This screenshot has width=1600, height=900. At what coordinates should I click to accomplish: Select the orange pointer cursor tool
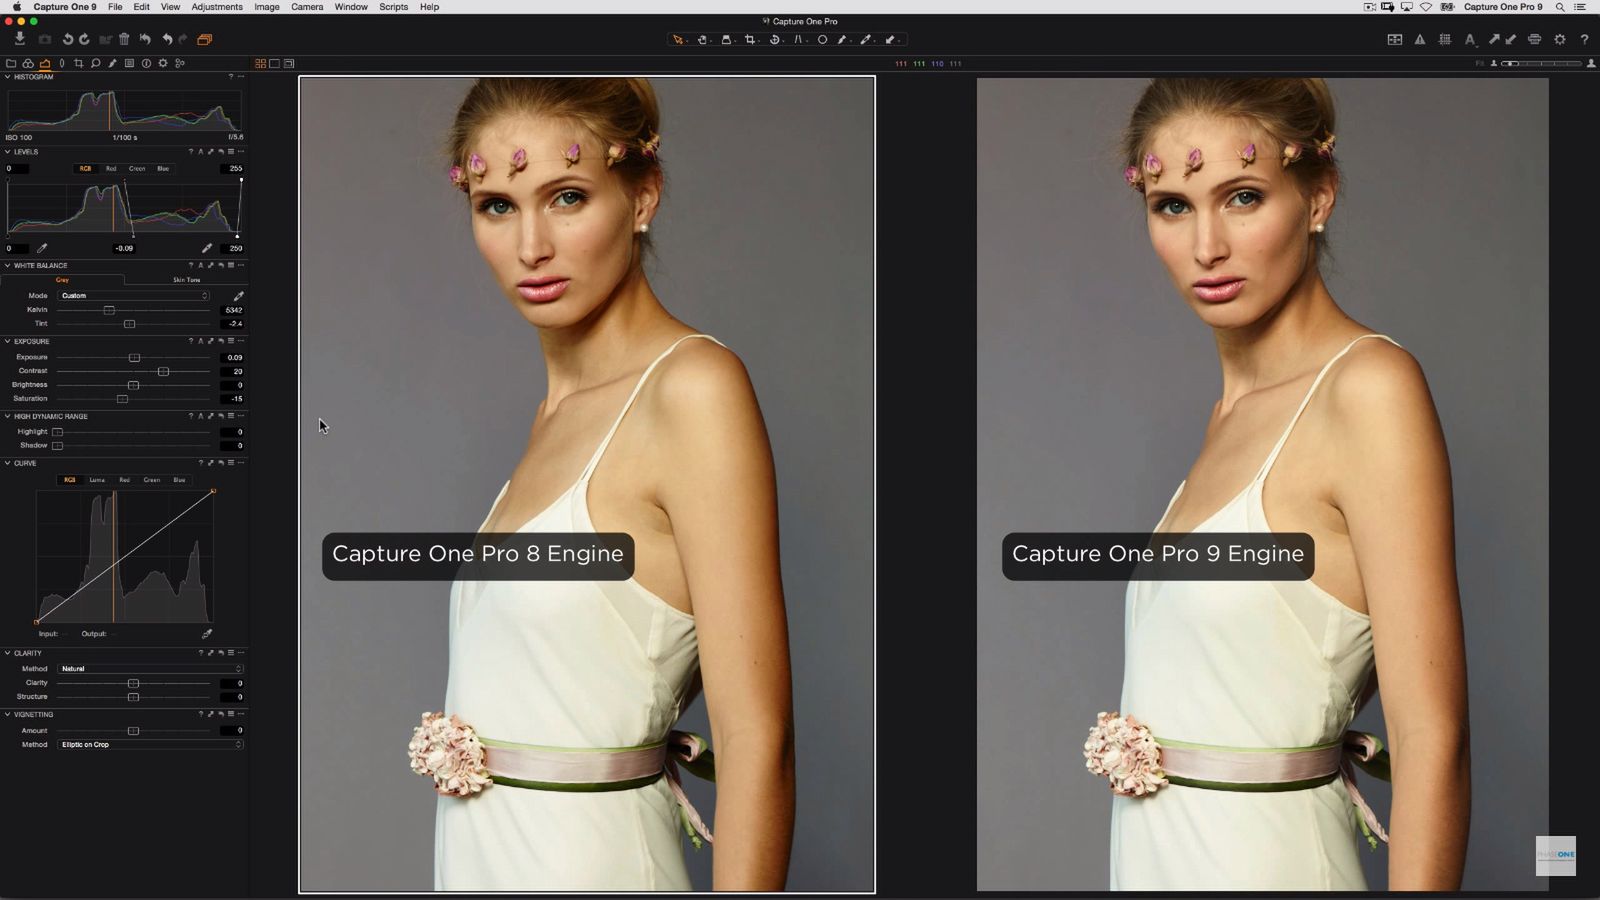point(678,40)
